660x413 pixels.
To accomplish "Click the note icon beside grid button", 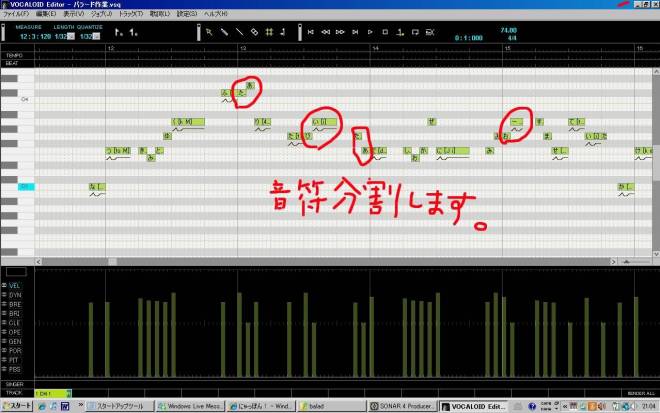I will [283, 32].
